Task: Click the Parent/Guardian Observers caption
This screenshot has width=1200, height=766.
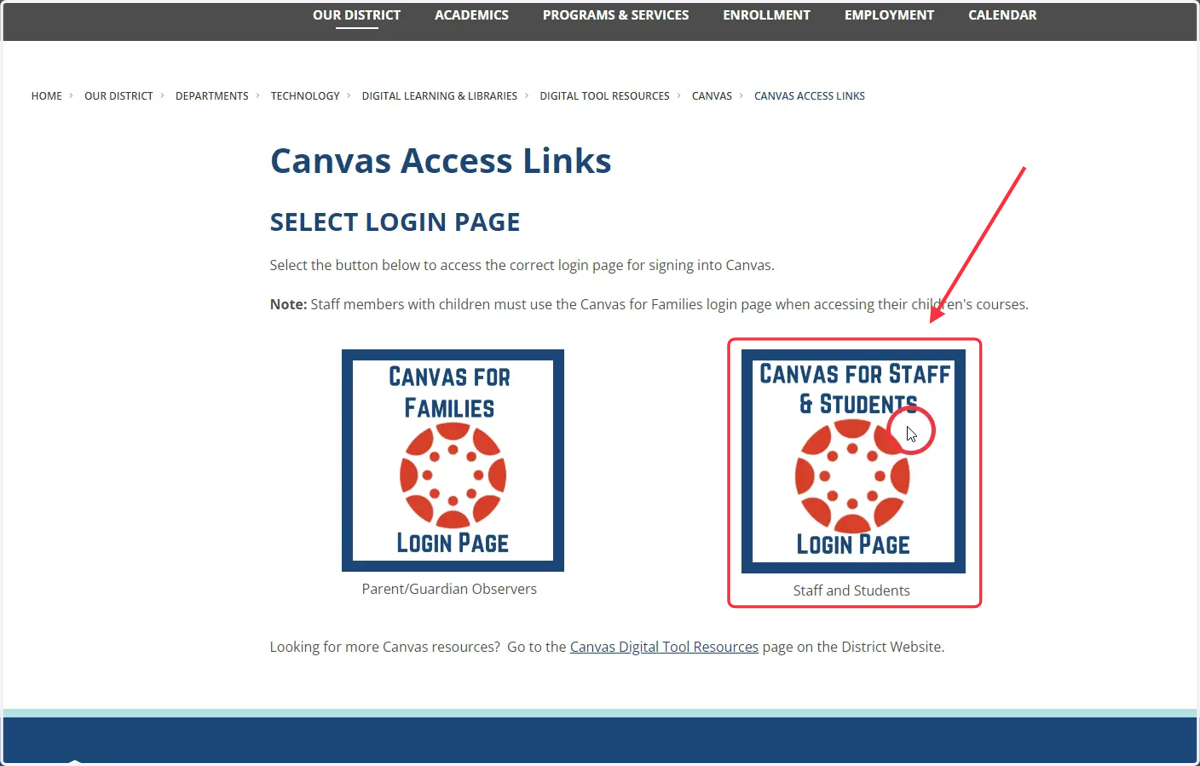Action: click(x=449, y=589)
